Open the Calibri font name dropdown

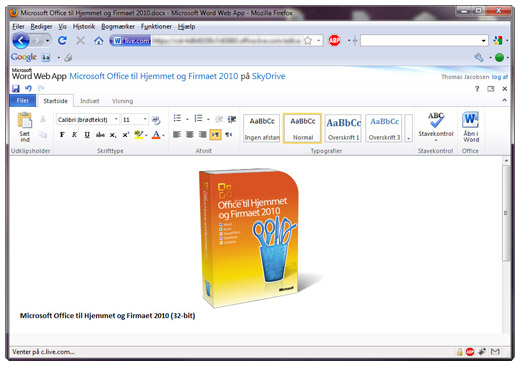click(x=116, y=119)
